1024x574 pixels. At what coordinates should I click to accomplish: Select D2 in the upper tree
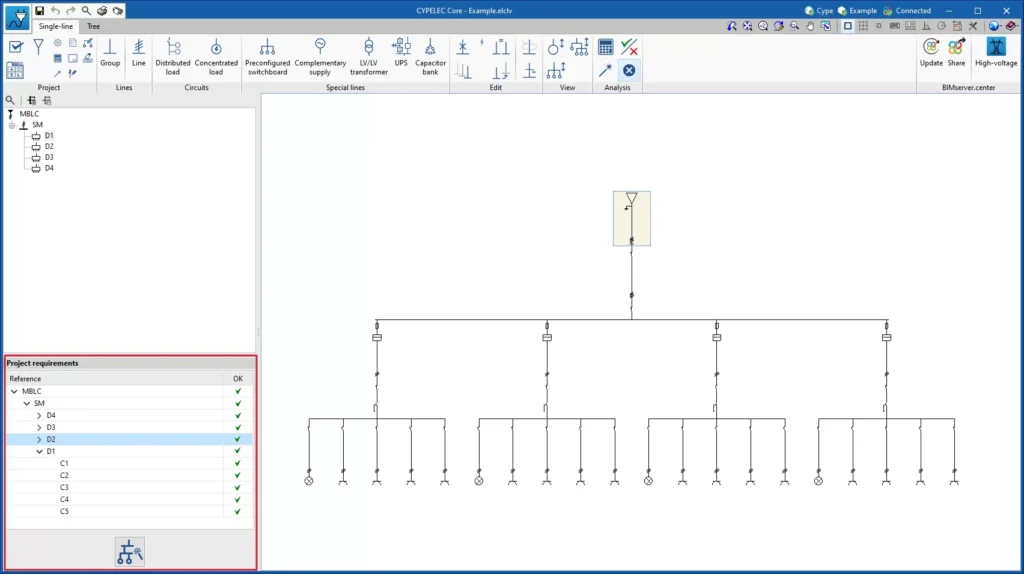(x=49, y=146)
